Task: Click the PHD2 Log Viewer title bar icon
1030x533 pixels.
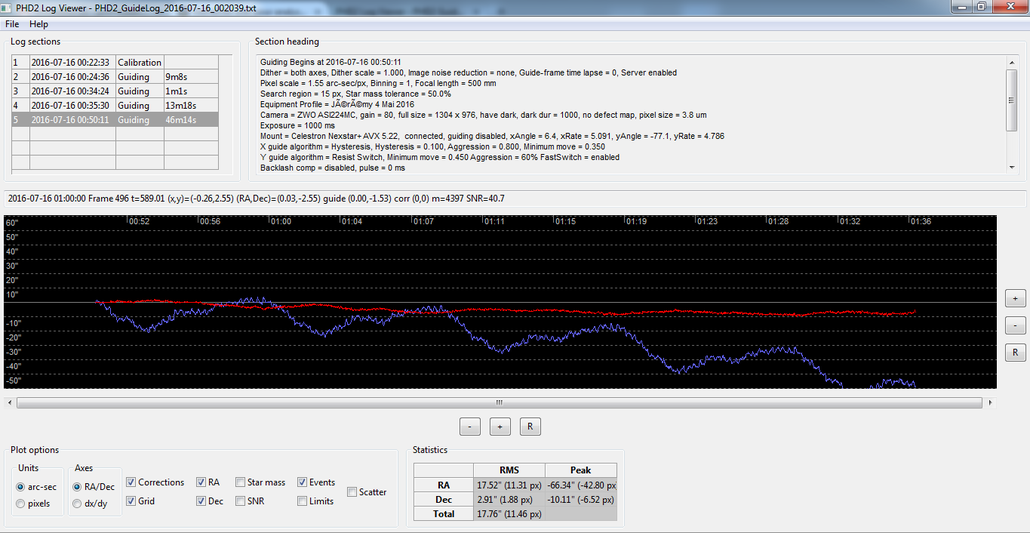Action: coord(8,7)
